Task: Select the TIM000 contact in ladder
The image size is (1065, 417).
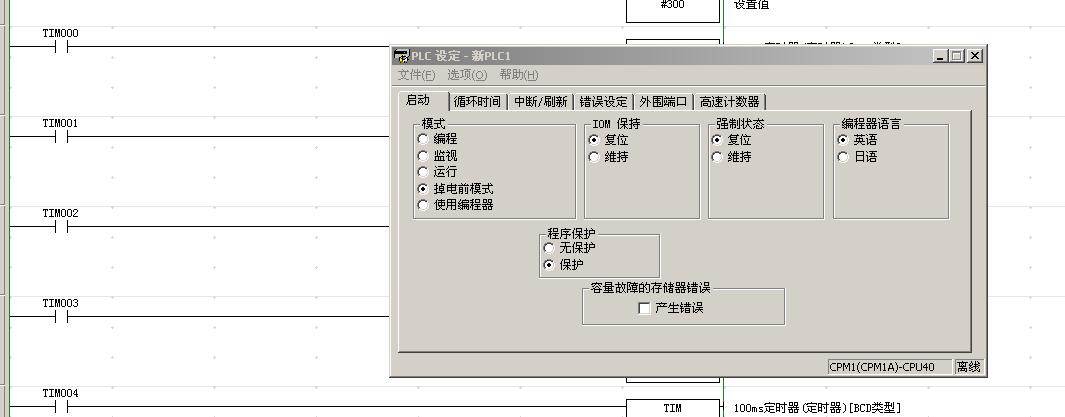Action: point(60,47)
